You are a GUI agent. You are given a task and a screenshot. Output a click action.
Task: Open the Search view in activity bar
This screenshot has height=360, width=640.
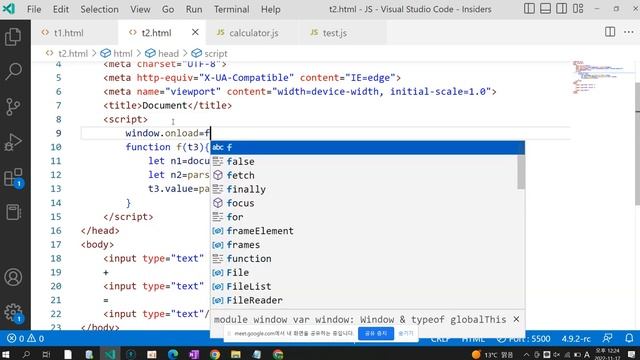pos(13,71)
